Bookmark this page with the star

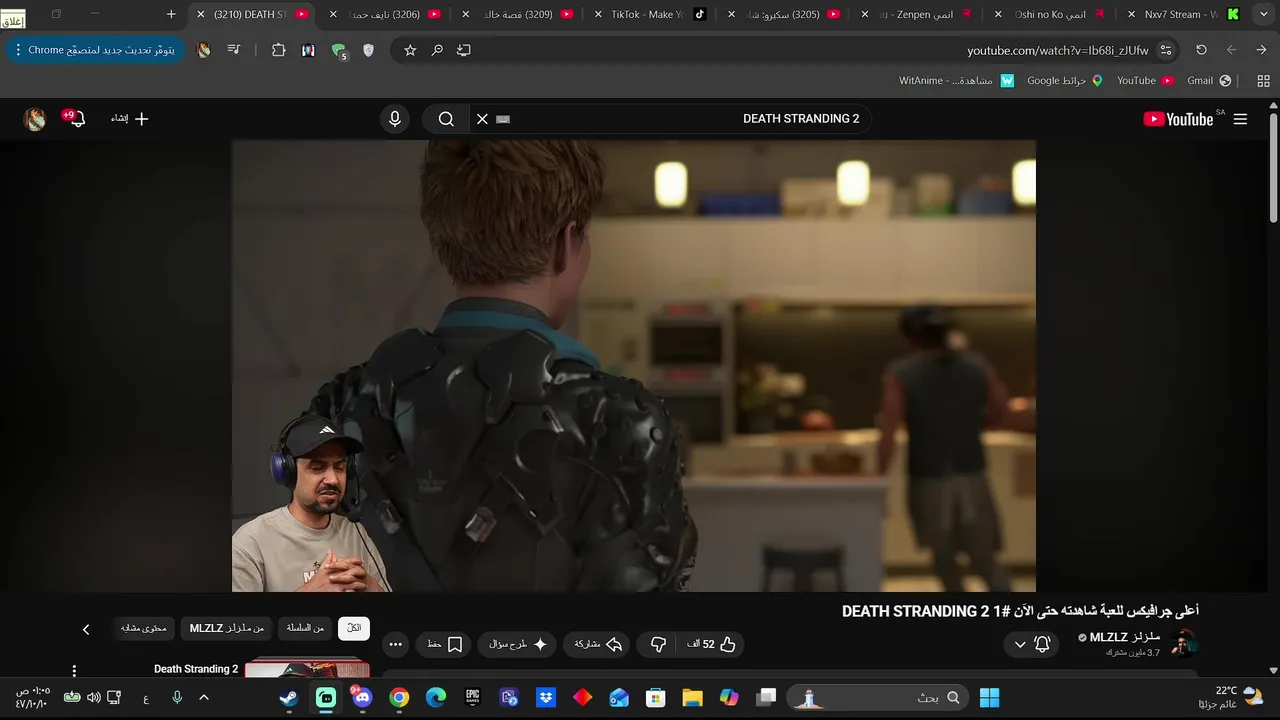[x=410, y=50]
